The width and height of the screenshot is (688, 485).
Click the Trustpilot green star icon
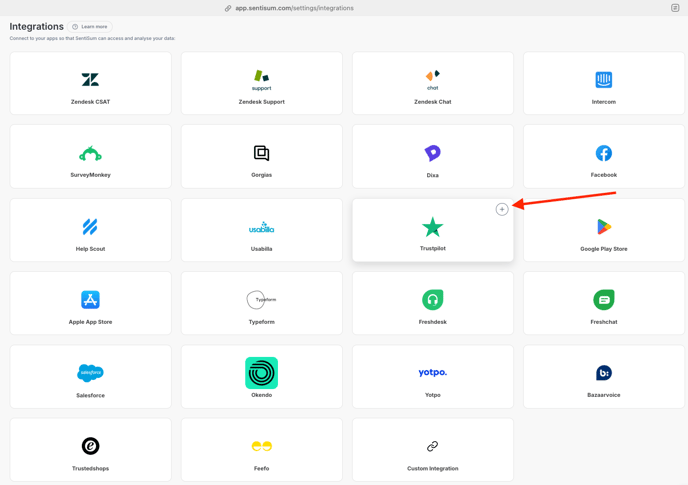point(433,227)
